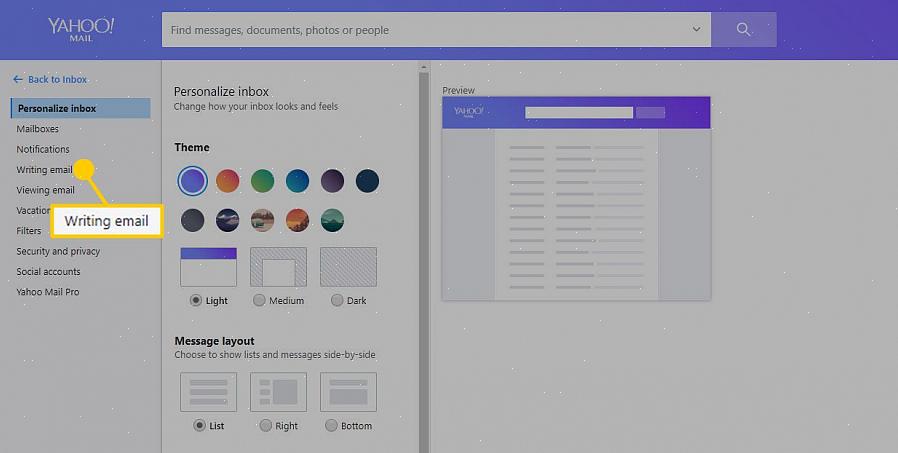Open the Filters settings
The height and width of the screenshot is (453, 898).
coord(29,231)
